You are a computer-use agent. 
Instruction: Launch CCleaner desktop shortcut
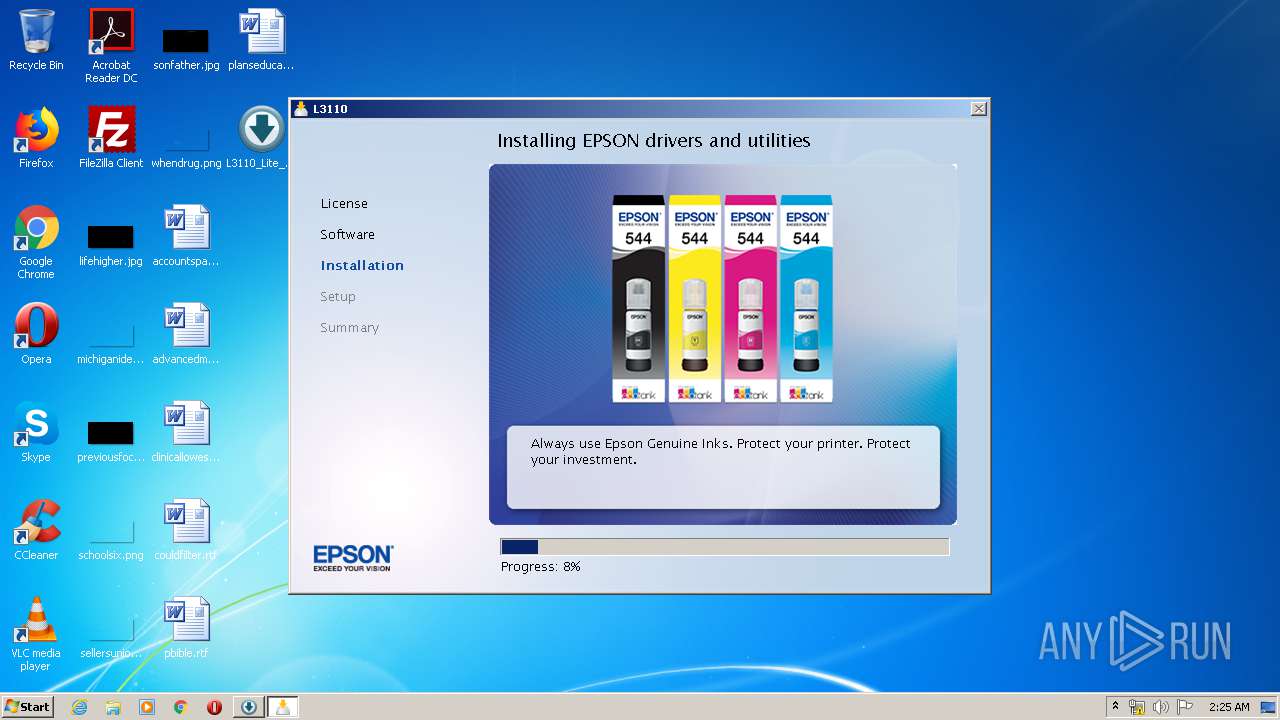coord(36,530)
